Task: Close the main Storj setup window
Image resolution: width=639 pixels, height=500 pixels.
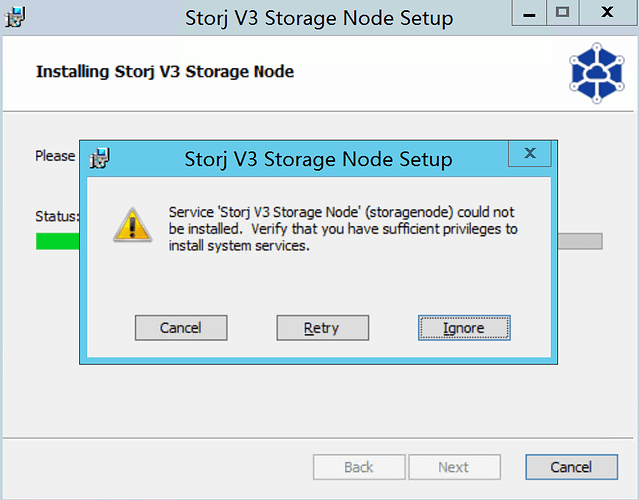Action: (x=607, y=13)
